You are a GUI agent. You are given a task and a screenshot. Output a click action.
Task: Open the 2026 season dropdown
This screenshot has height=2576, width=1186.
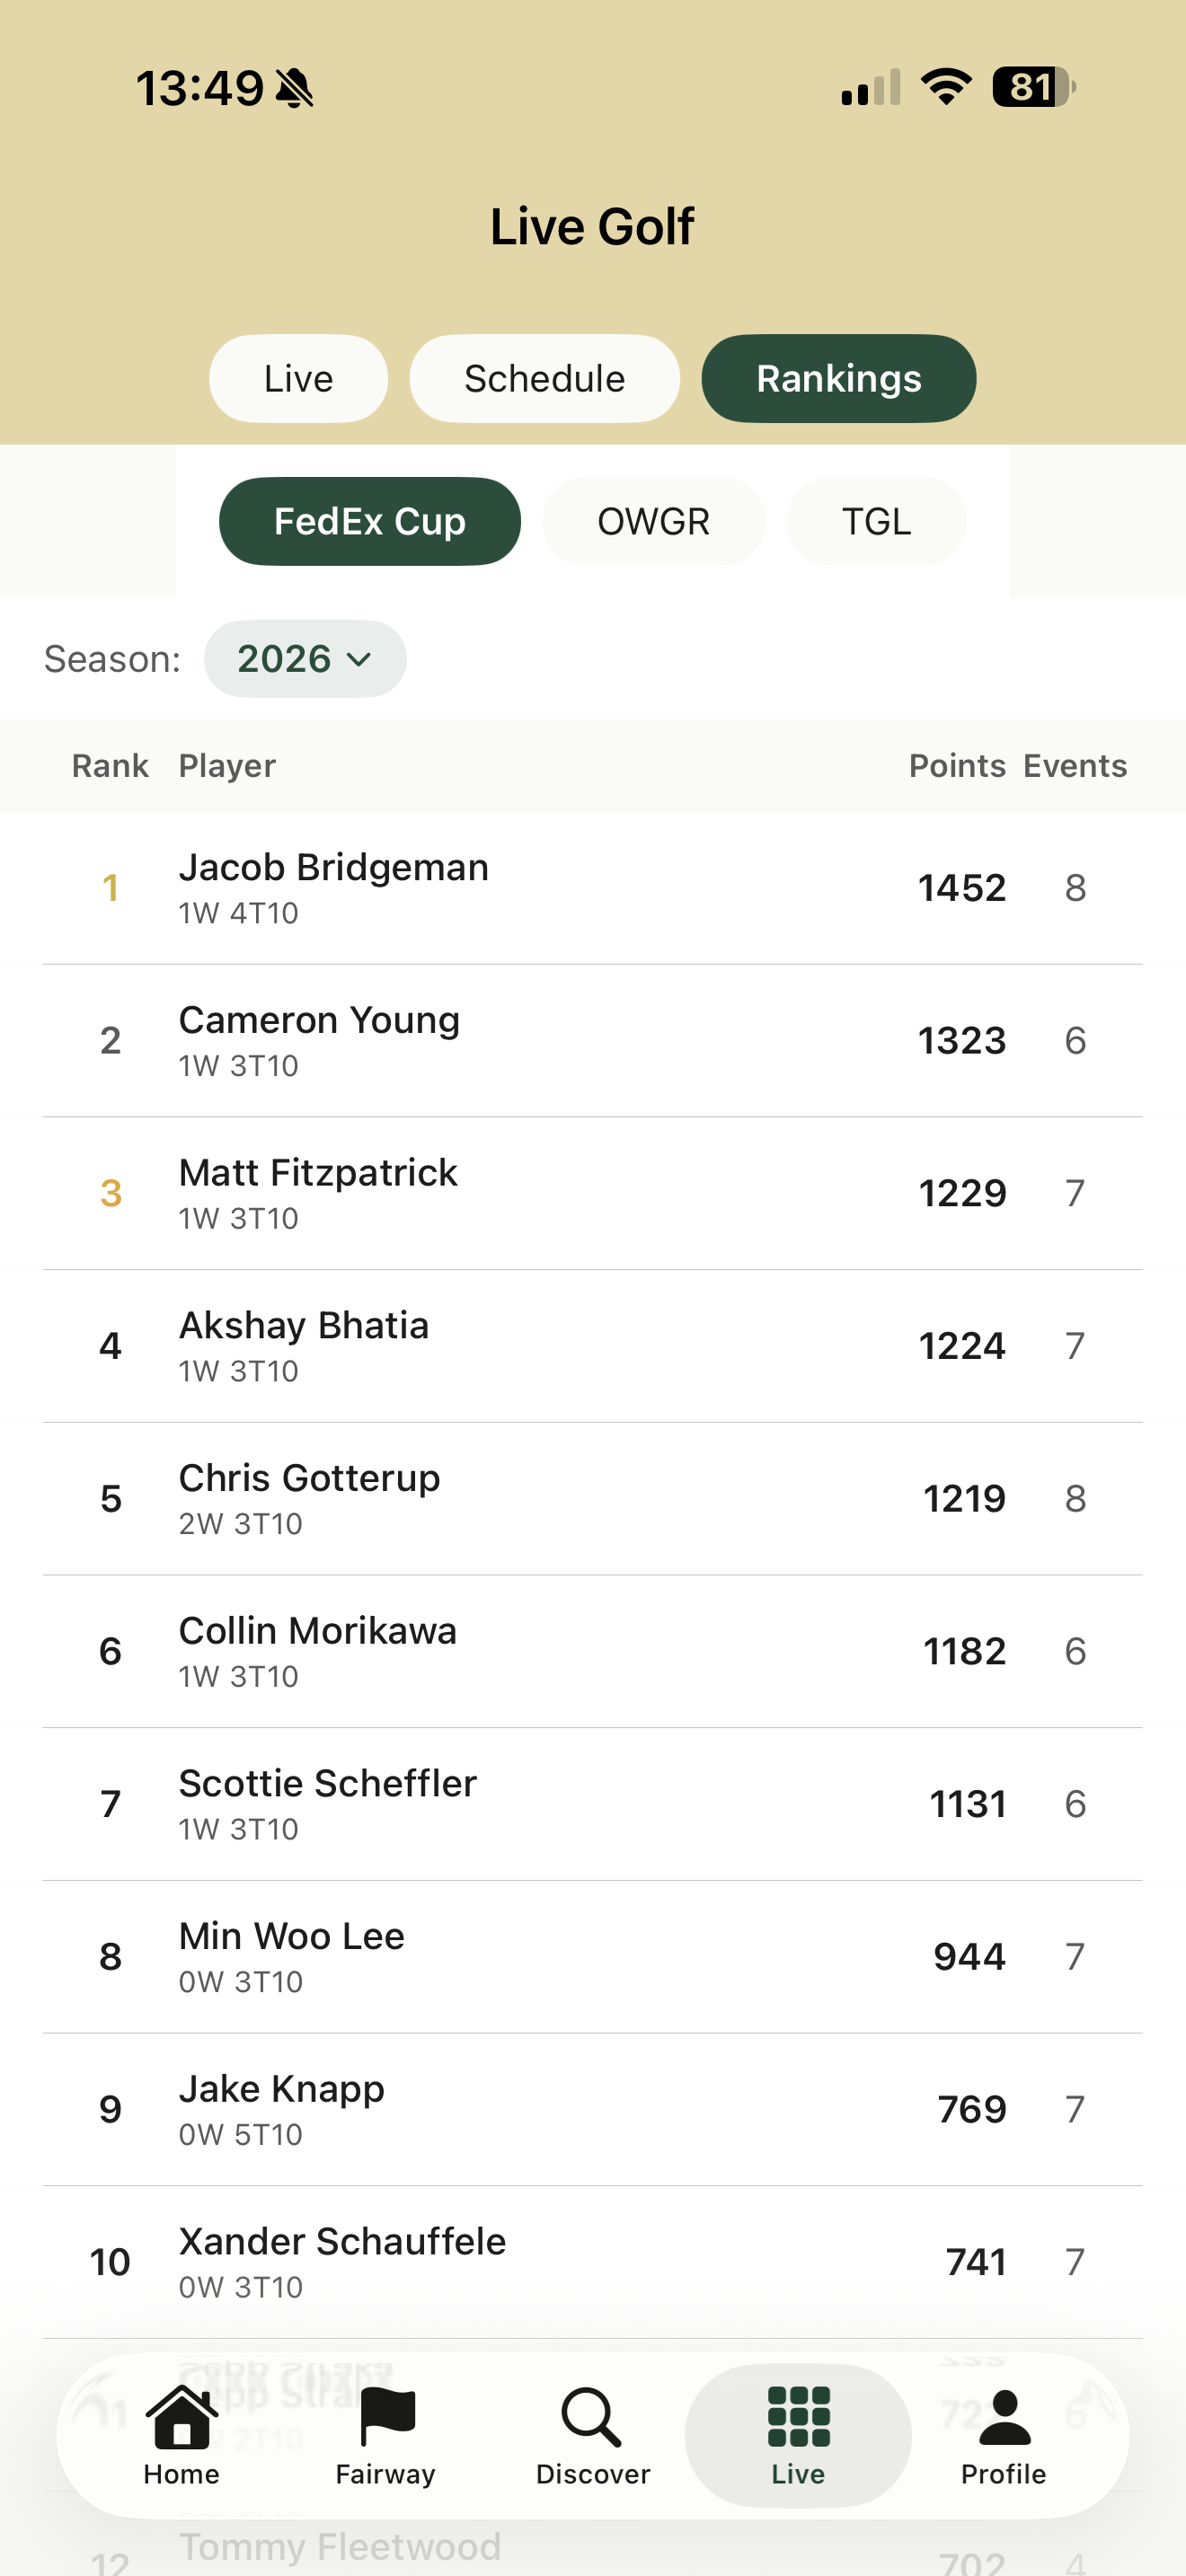pyautogui.click(x=305, y=659)
